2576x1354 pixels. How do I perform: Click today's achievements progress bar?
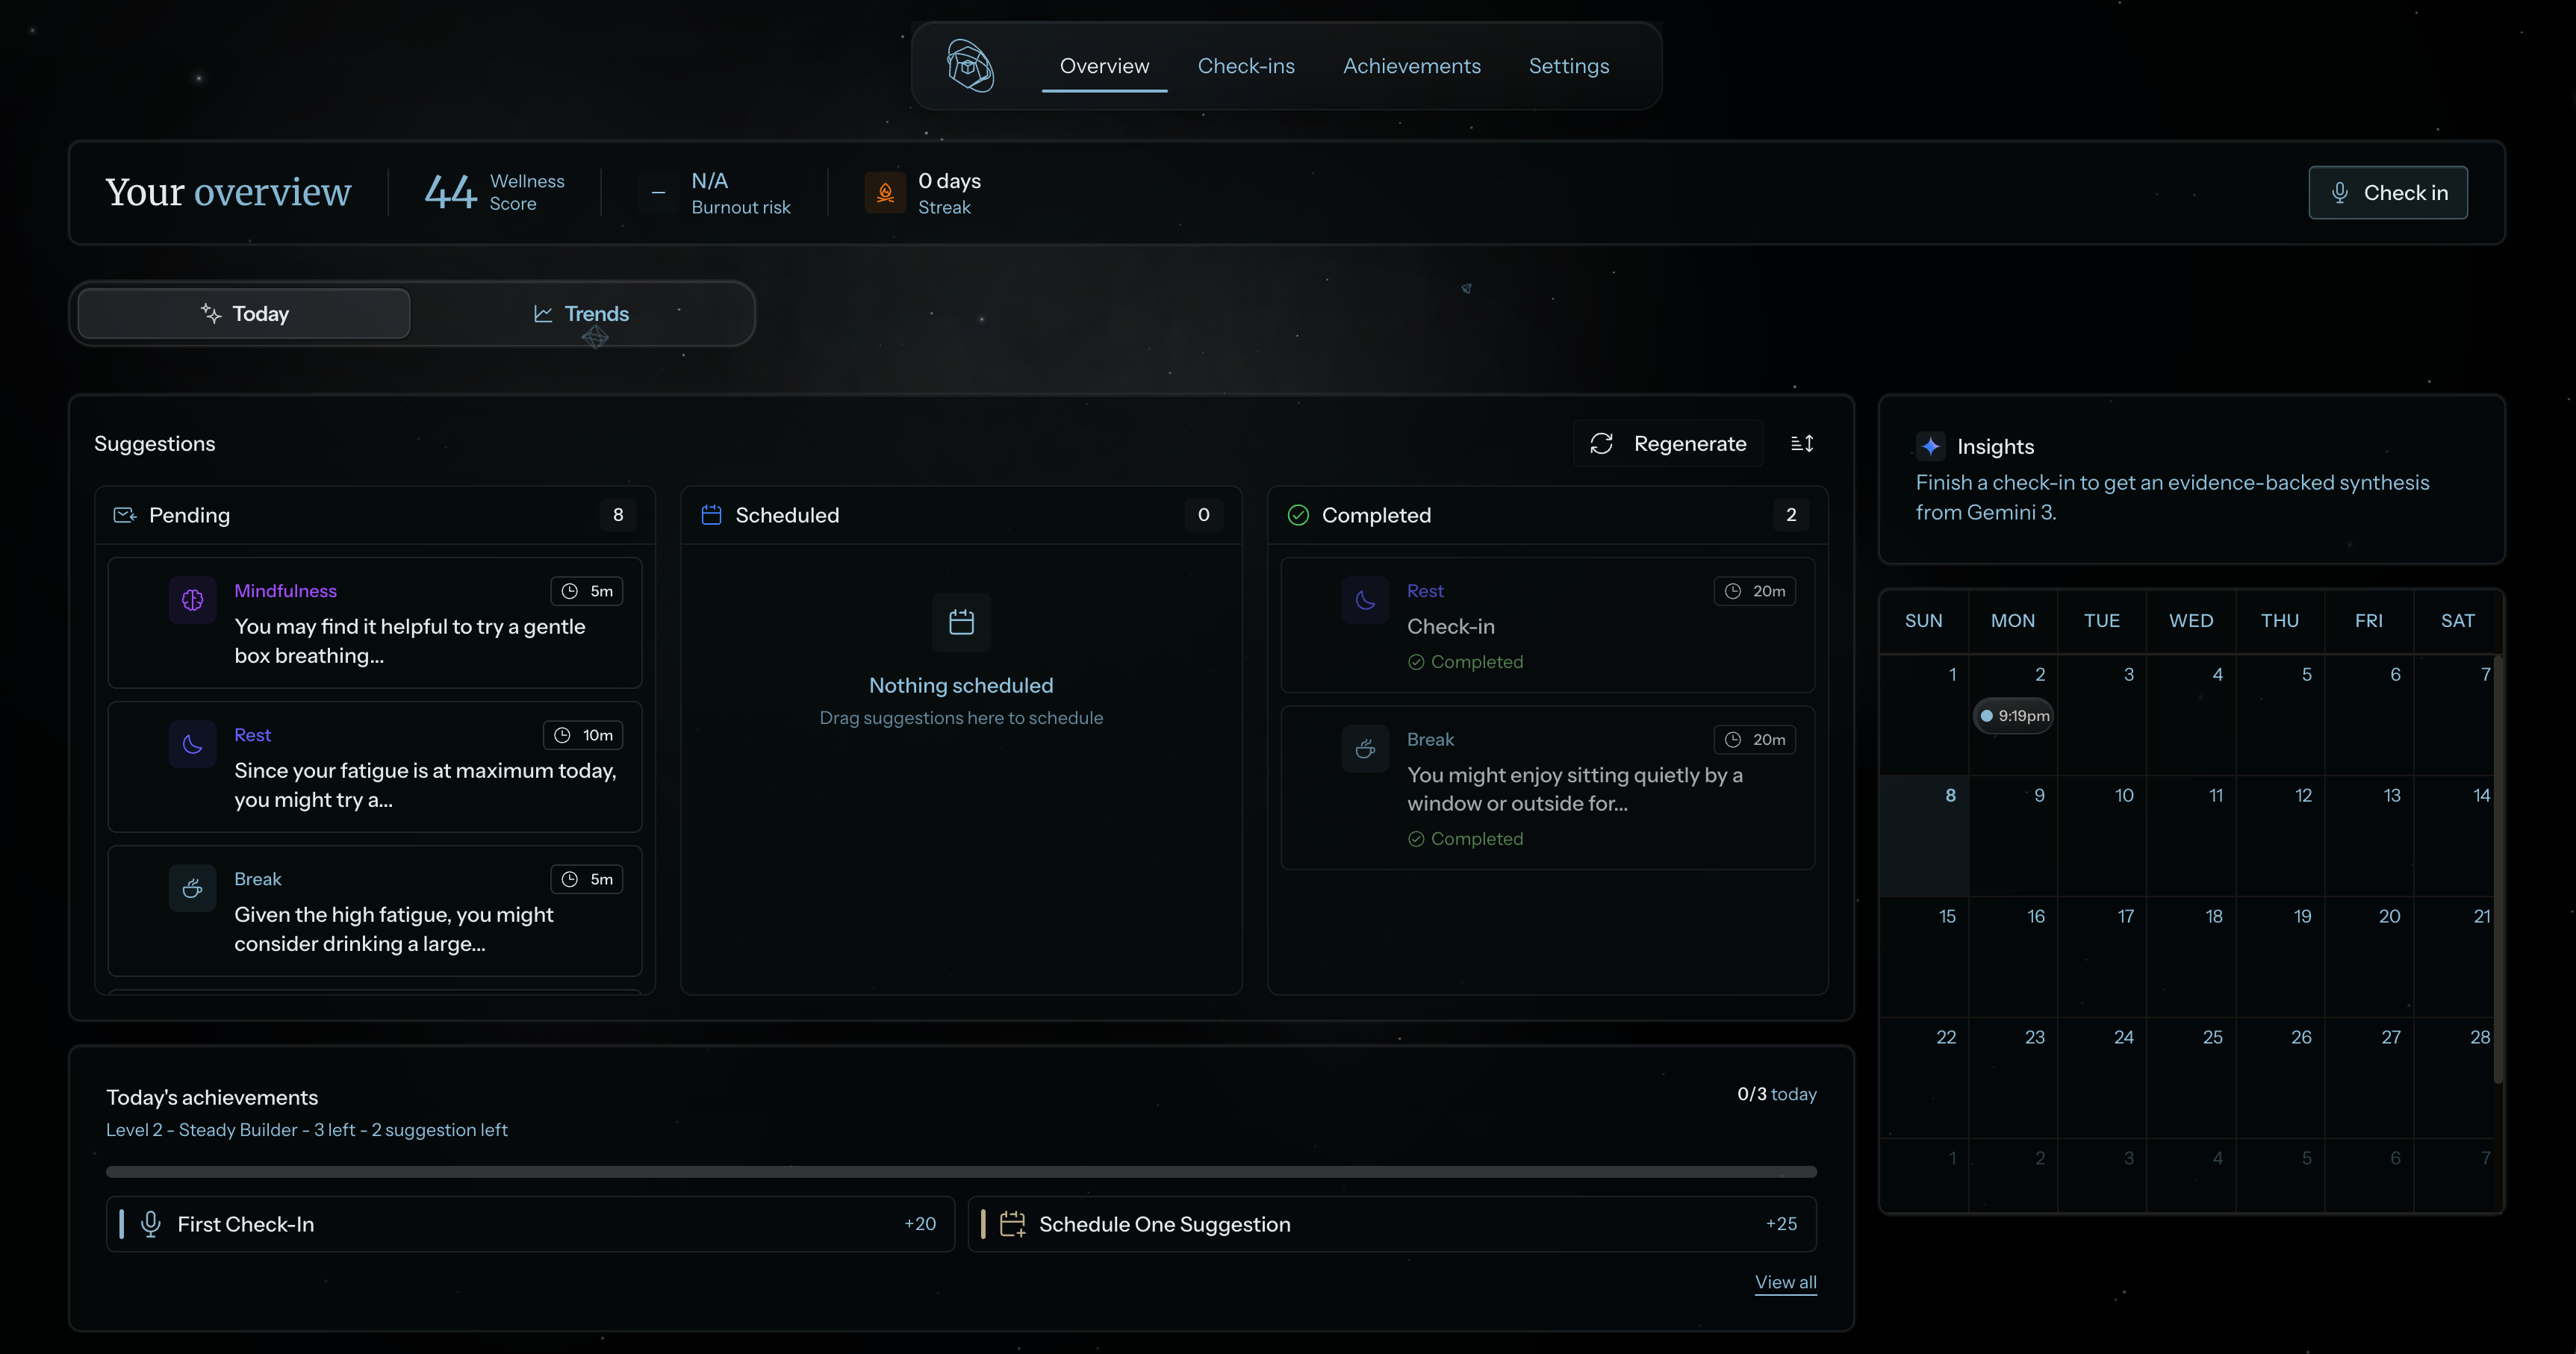coord(961,1171)
